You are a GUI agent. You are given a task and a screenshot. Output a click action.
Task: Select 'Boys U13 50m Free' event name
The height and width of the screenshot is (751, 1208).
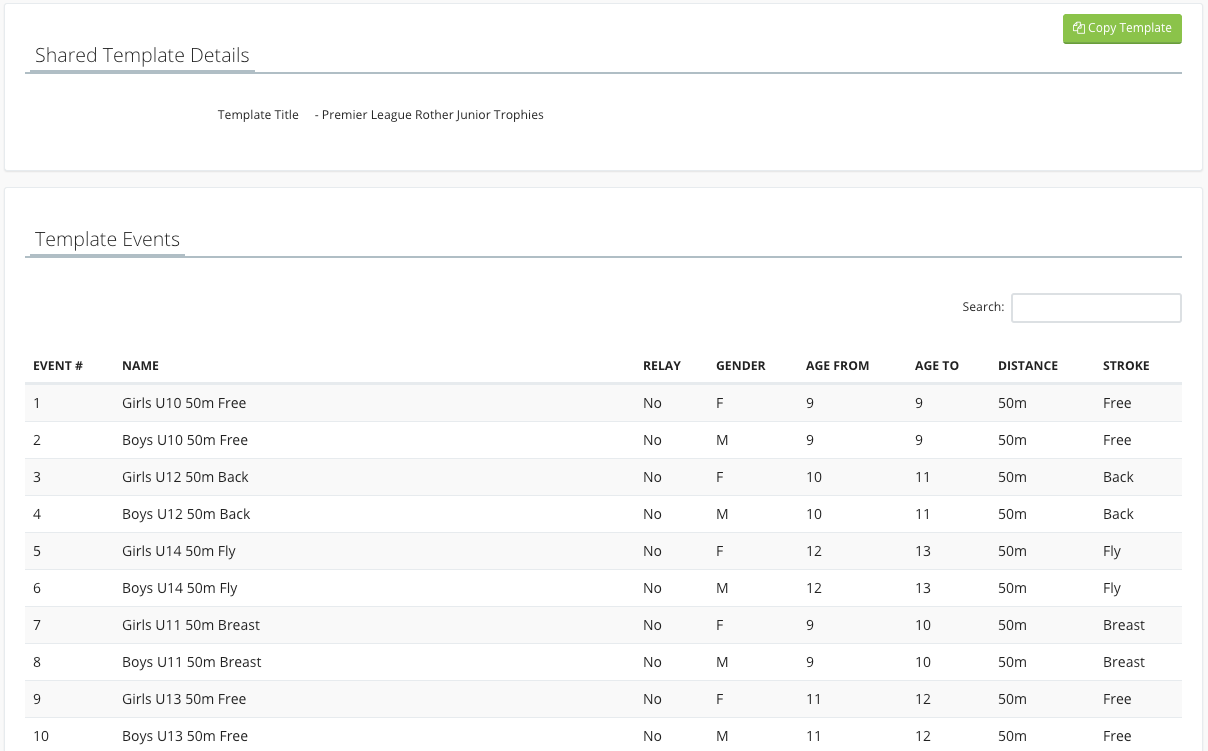click(x=185, y=736)
